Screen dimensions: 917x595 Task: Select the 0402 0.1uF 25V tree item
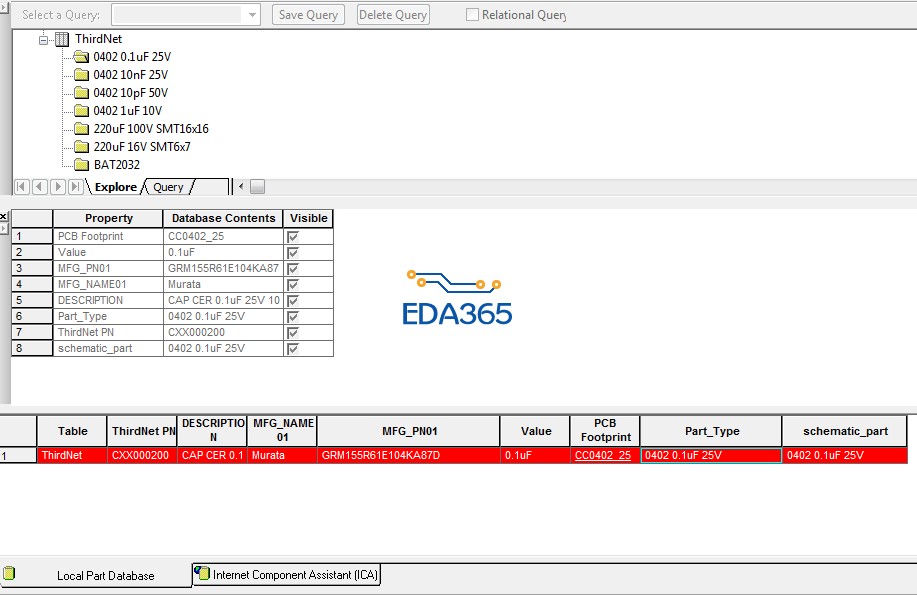pyautogui.click(x=132, y=57)
